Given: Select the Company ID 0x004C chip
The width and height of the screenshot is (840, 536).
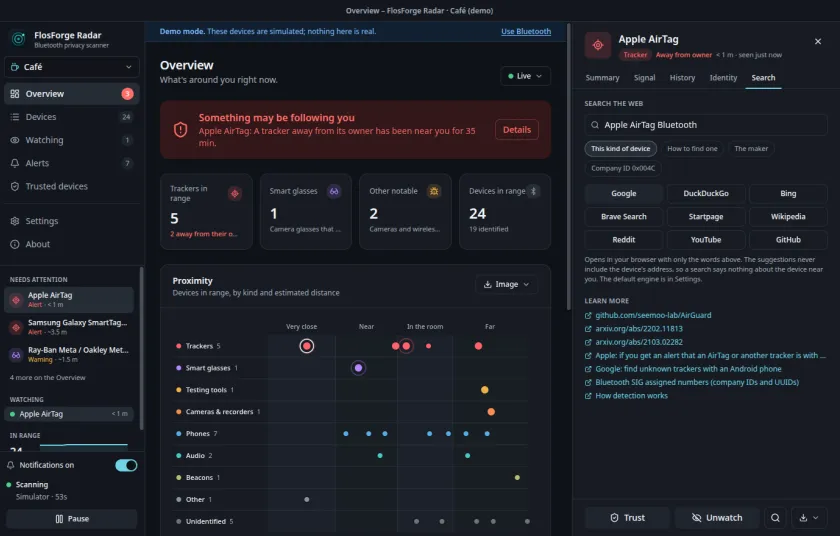Looking at the screenshot, I should point(622,168).
